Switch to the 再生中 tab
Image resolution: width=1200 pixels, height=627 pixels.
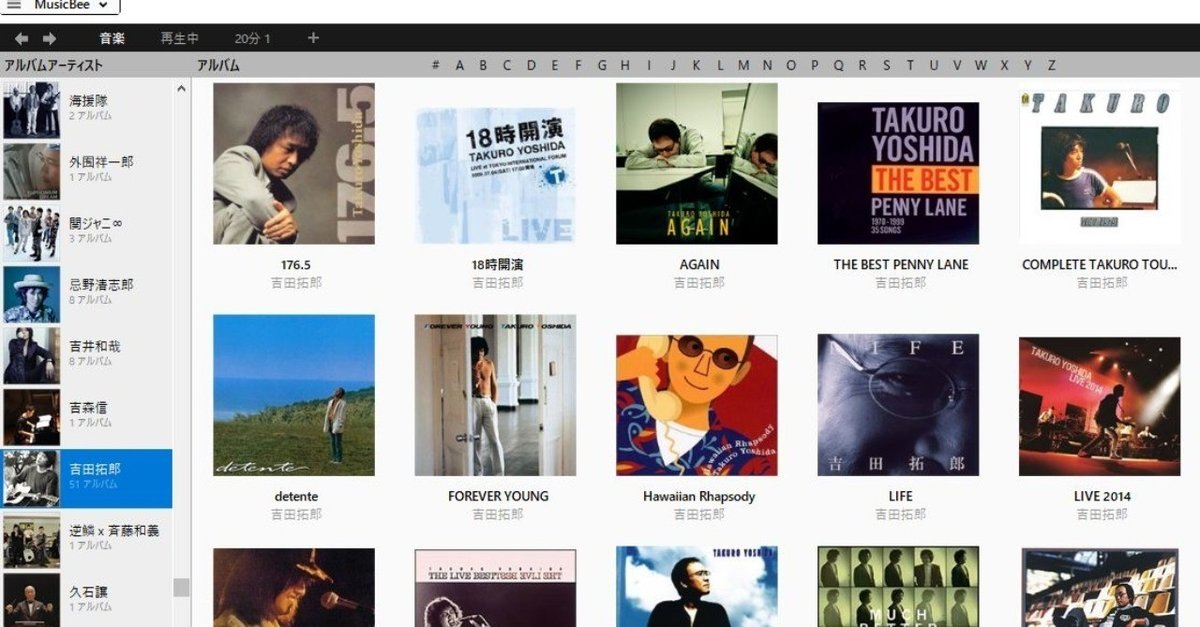click(178, 37)
